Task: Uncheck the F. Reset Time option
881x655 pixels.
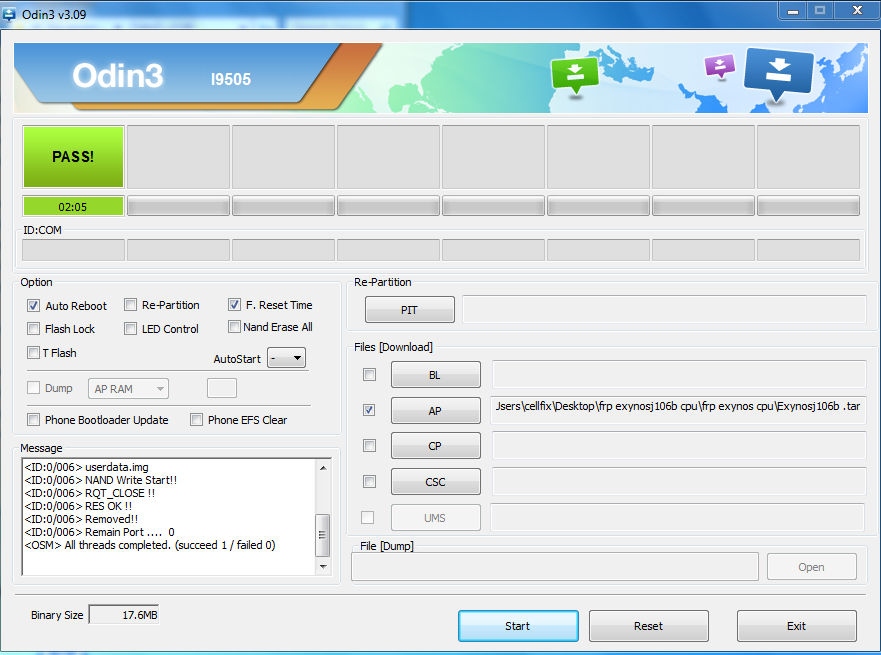Action: [x=234, y=304]
